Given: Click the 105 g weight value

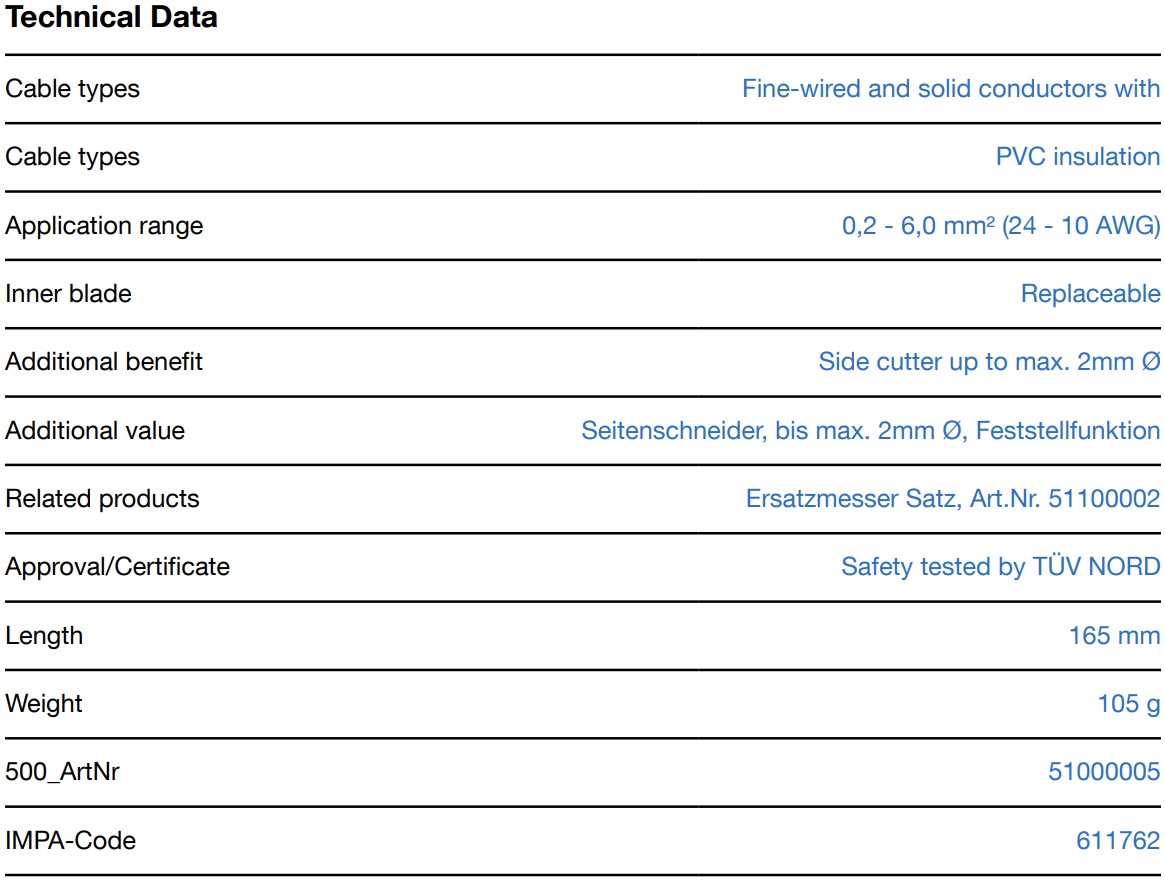Looking at the screenshot, I should pos(1128,704).
